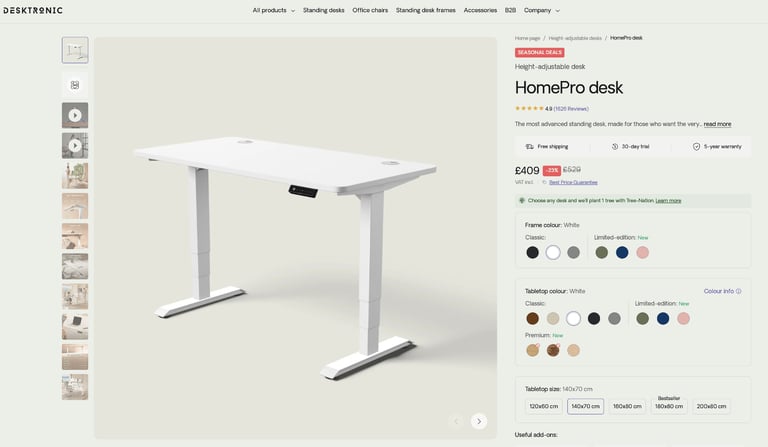Select 160x80 cm tabletop size
This screenshot has height=447, width=768.
[x=627, y=406]
